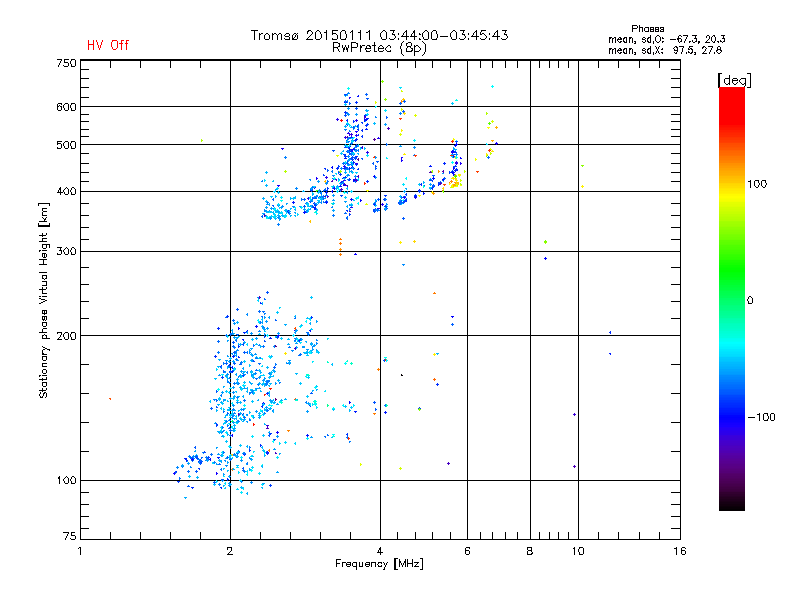Click the x-axis tick label '1'
This screenshot has width=800, height=600.
(x=80, y=551)
